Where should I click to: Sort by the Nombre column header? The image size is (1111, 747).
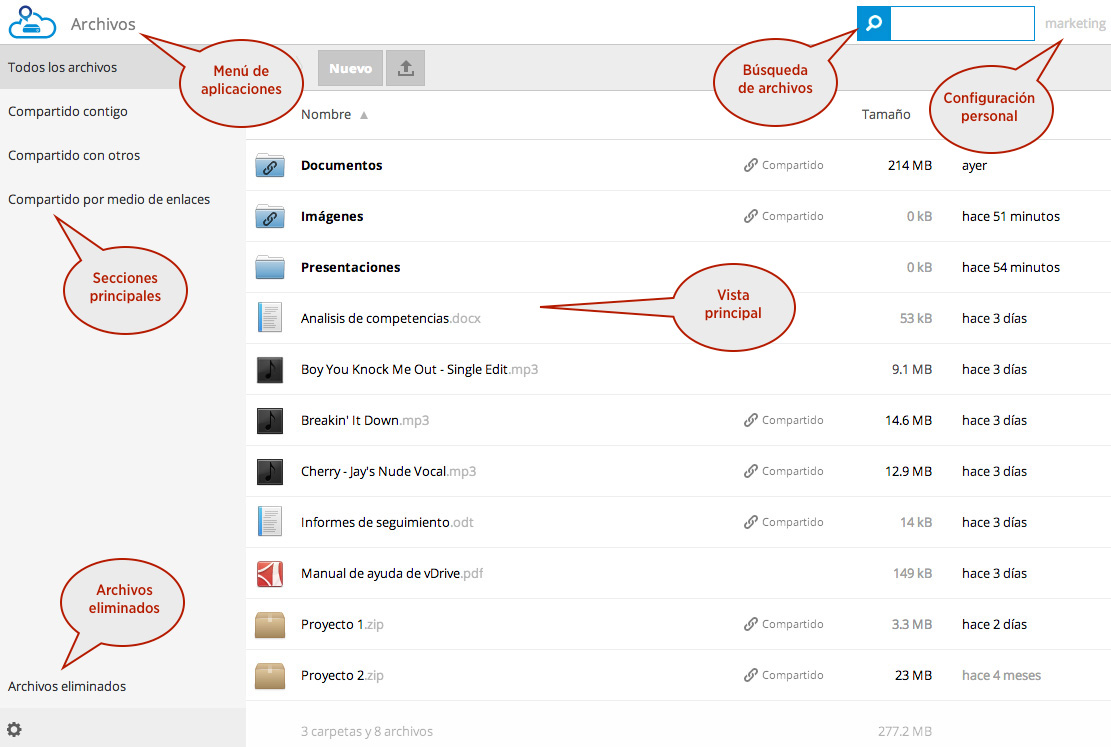pos(326,114)
